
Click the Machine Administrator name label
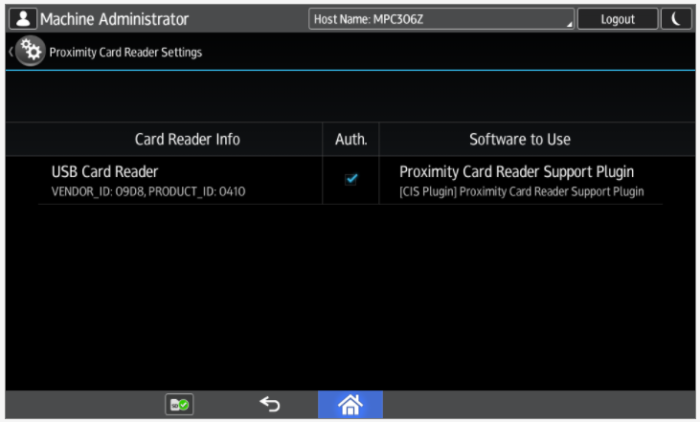click(x=114, y=19)
